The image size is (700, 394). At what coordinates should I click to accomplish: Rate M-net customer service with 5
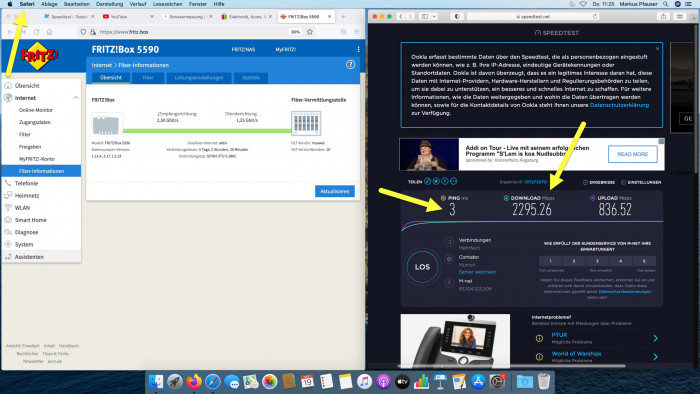tap(644, 261)
